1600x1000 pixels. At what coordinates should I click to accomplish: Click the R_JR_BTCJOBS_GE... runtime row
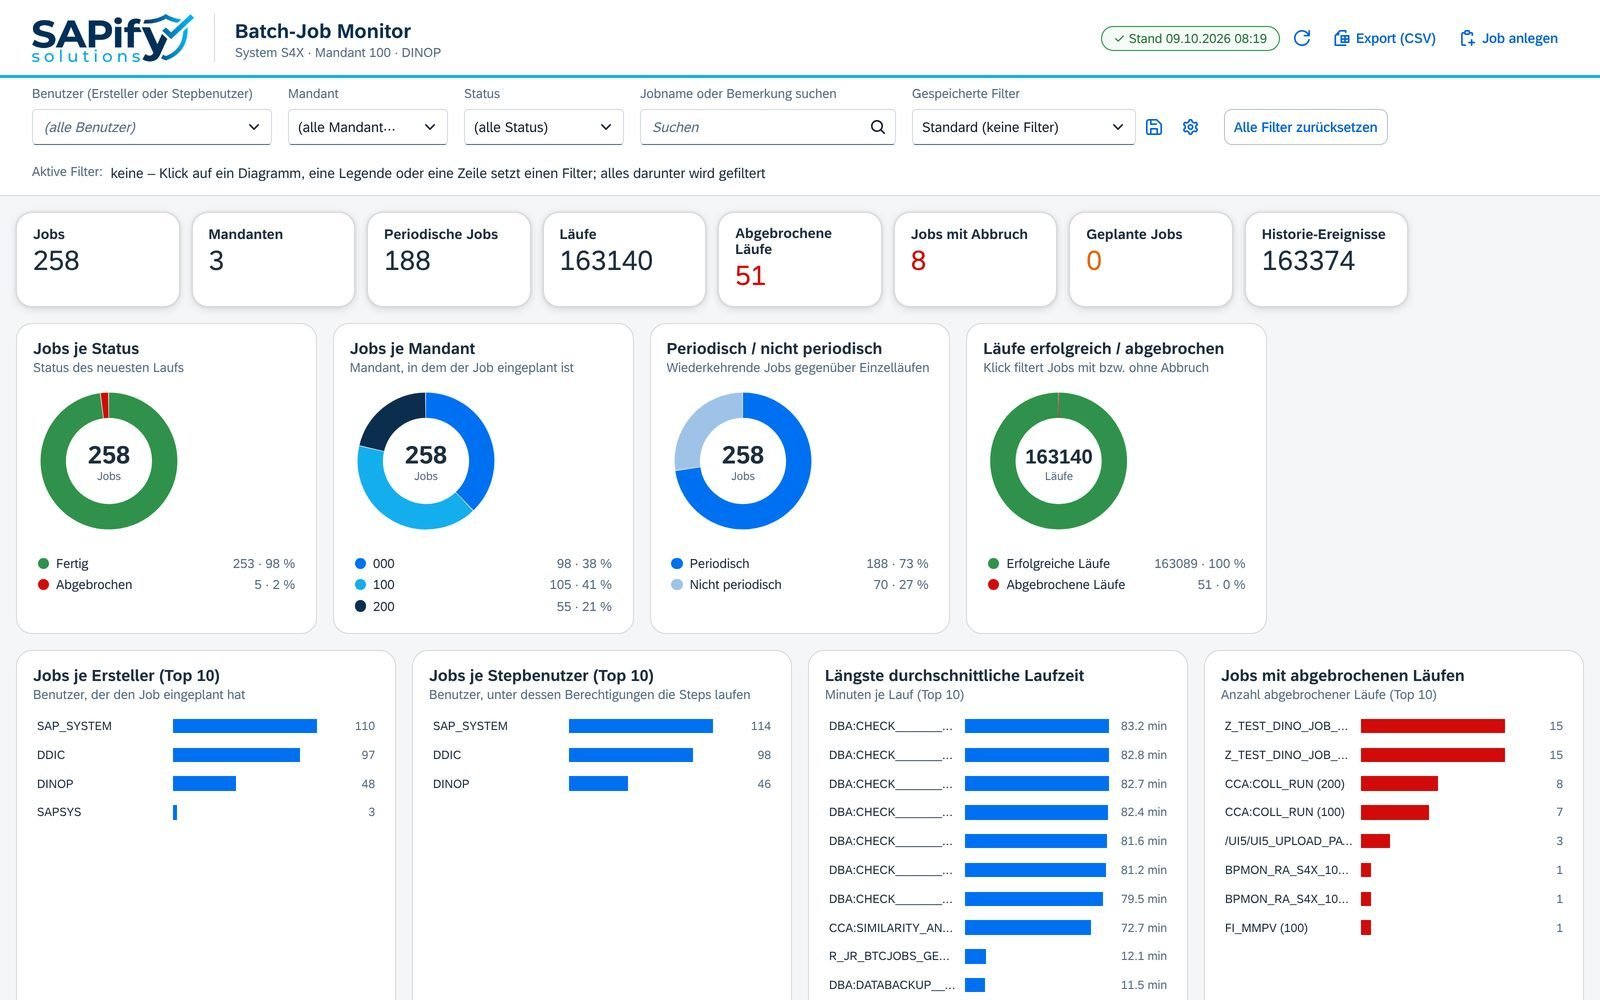998,957
